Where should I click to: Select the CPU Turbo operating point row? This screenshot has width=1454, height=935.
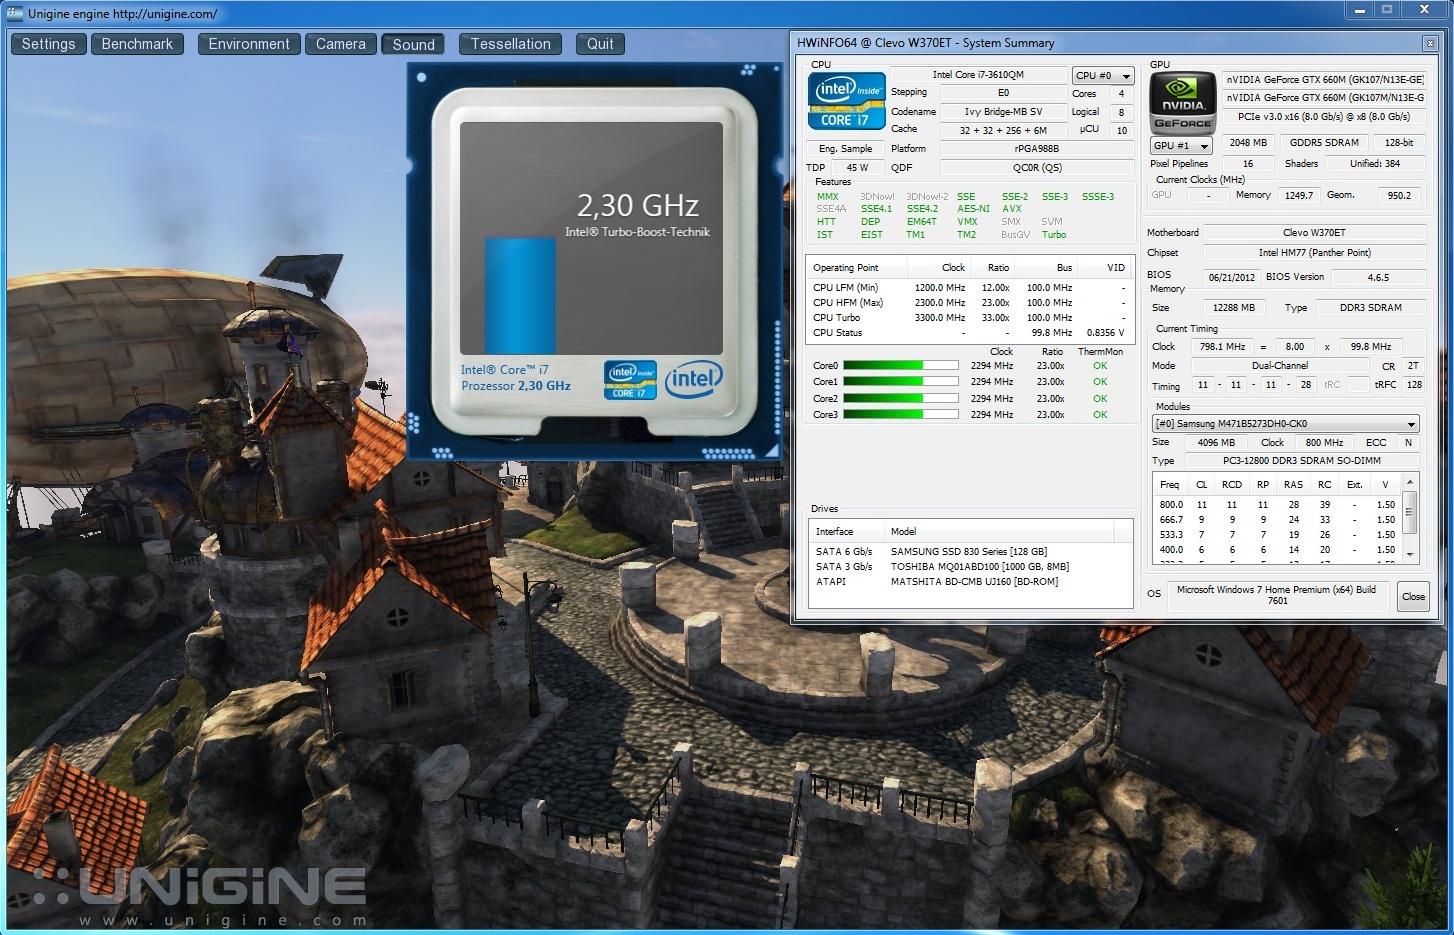(x=968, y=318)
